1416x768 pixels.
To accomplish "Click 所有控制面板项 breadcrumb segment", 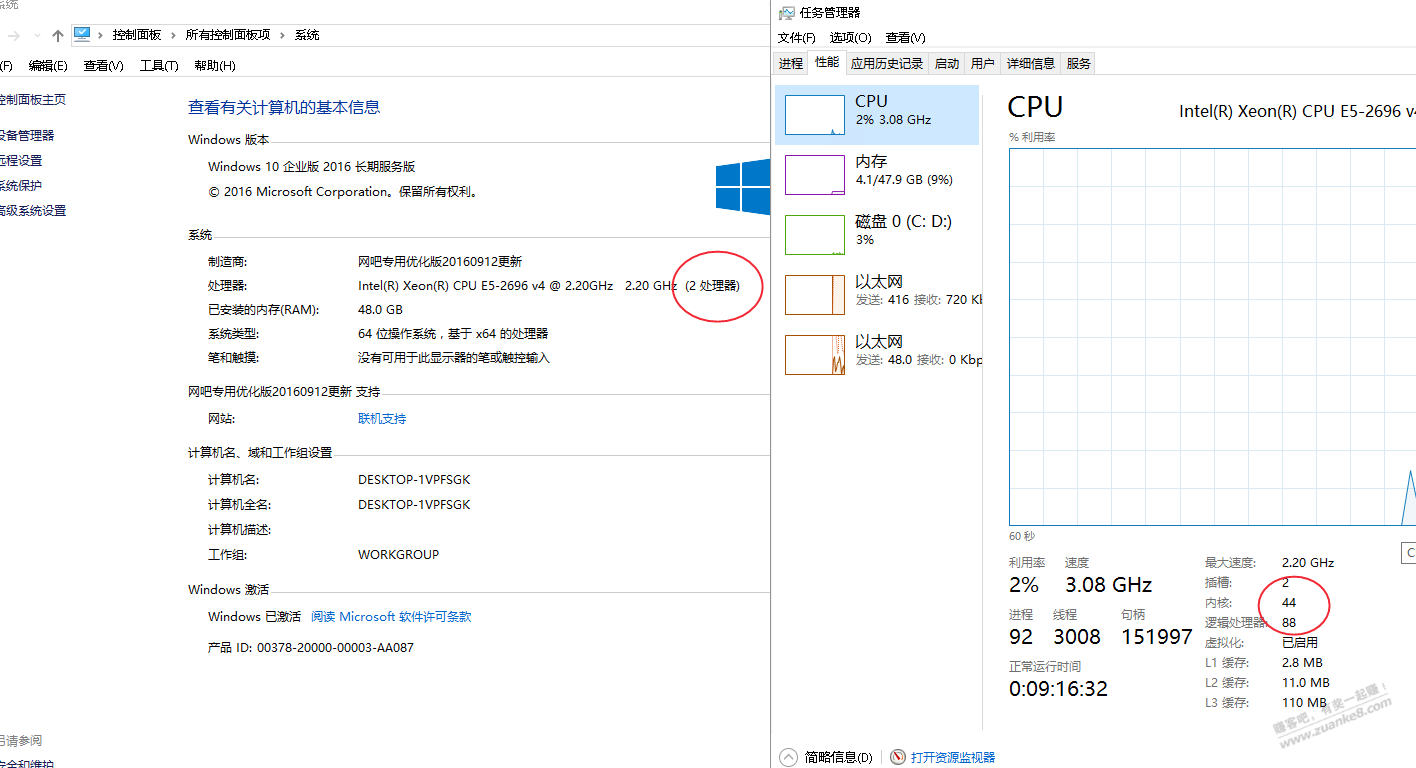I will (228, 35).
